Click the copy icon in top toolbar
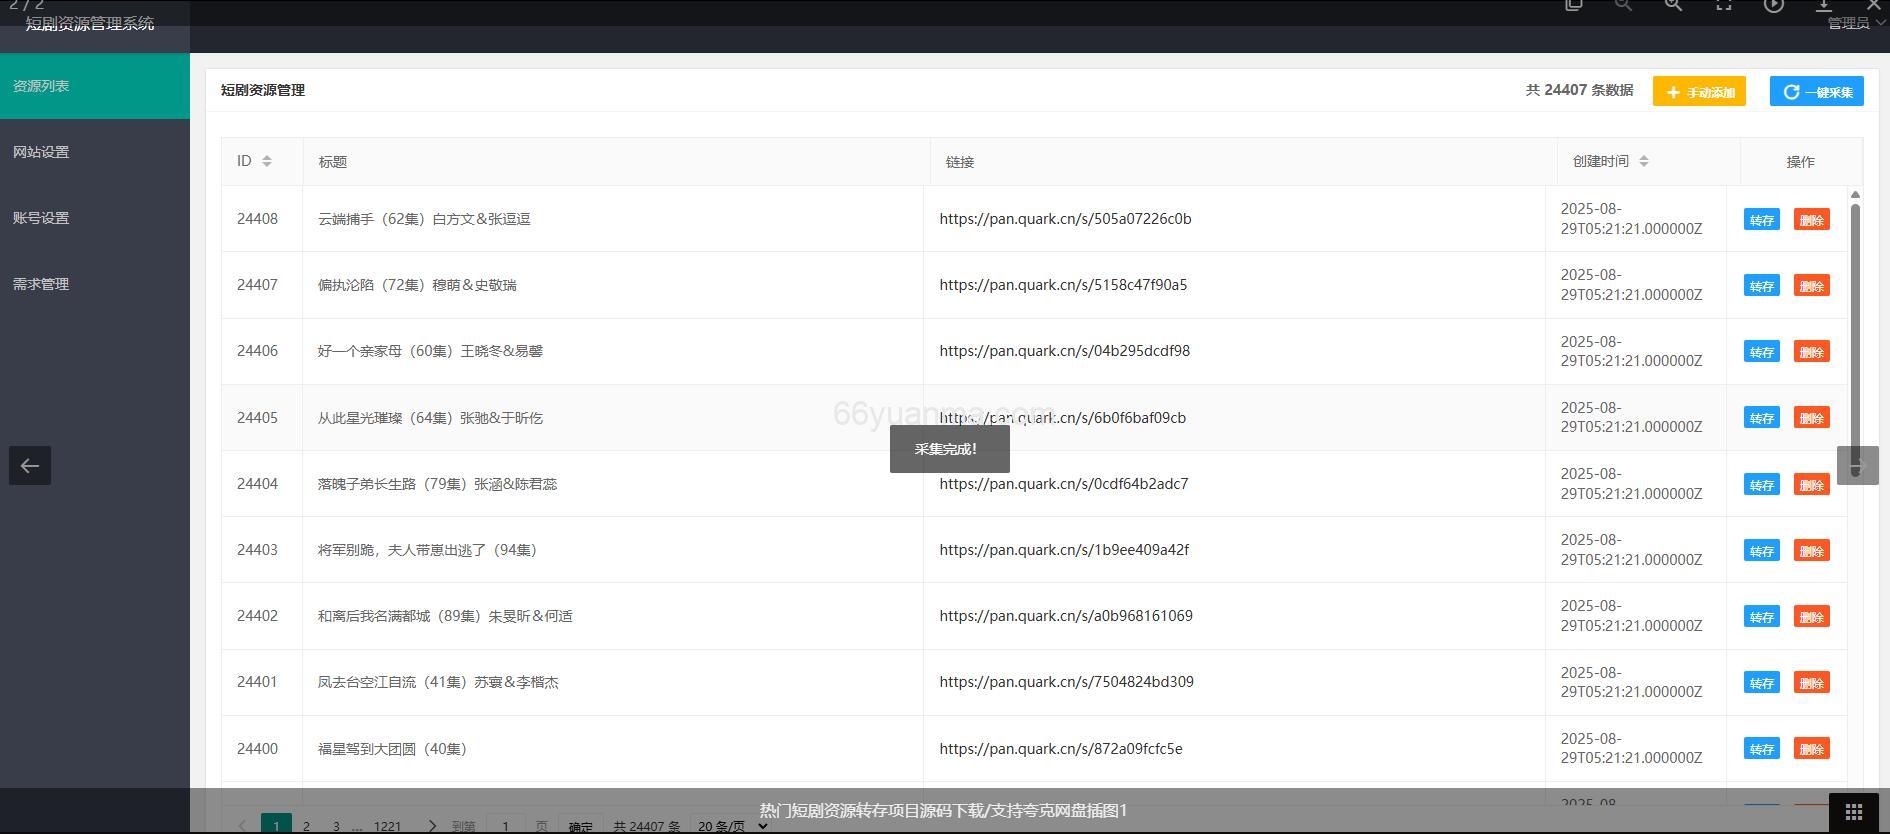Image resolution: width=1890 pixels, height=834 pixels. [1573, 6]
